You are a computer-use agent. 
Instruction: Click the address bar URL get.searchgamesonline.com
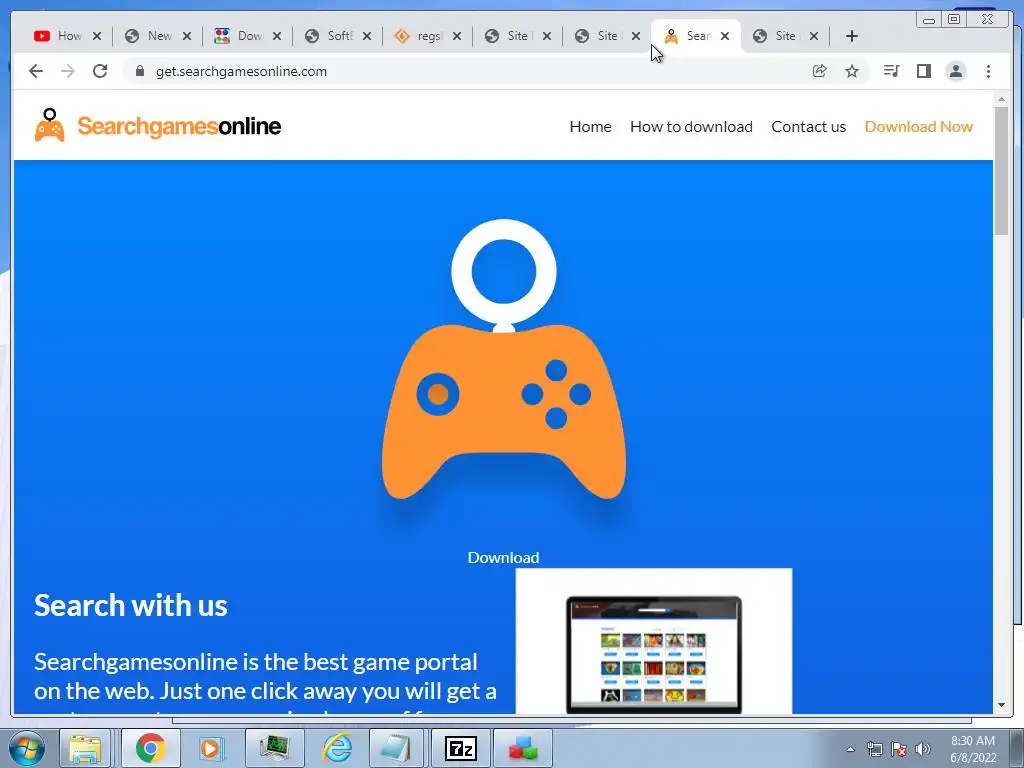(241, 71)
